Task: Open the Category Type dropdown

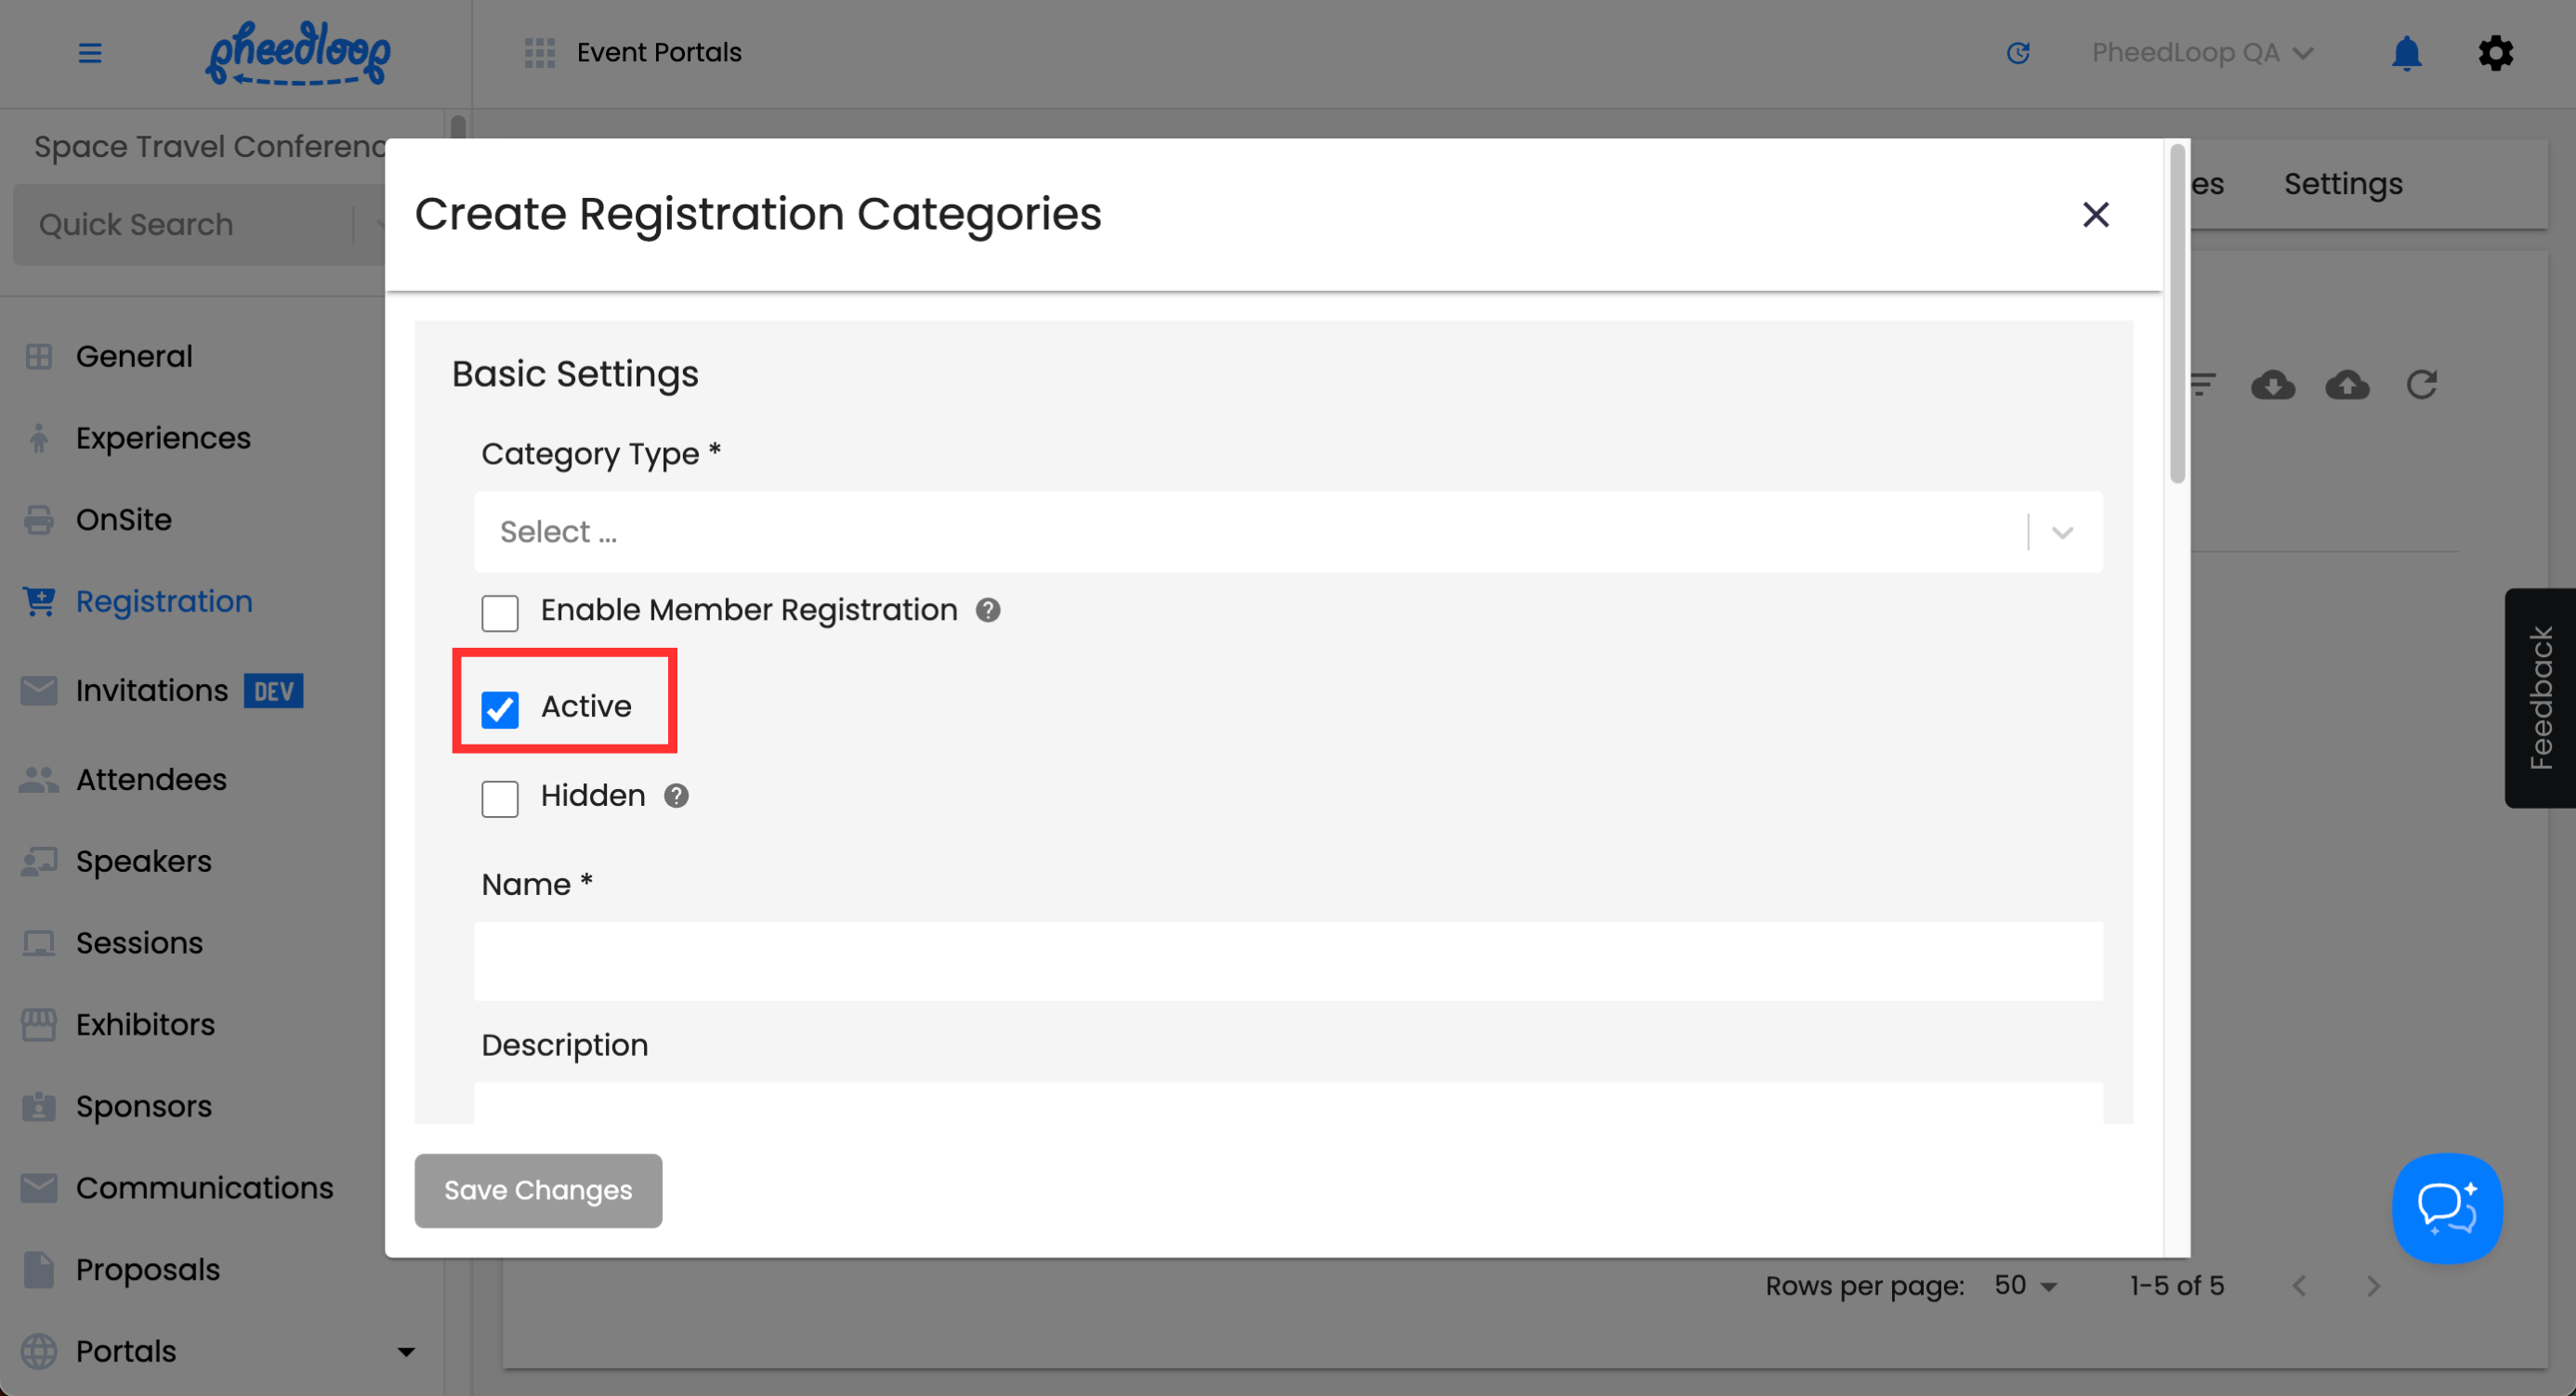Action: tap(1288, 532)
